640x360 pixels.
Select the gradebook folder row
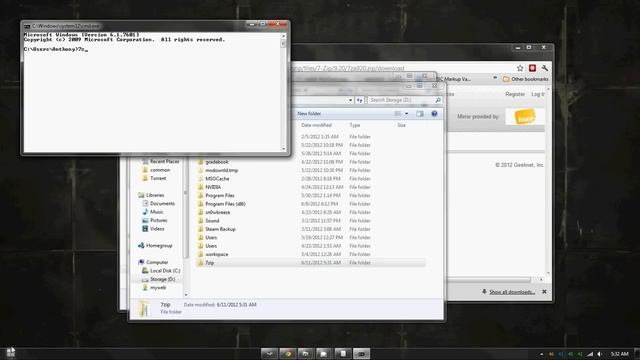coord(310,162)
